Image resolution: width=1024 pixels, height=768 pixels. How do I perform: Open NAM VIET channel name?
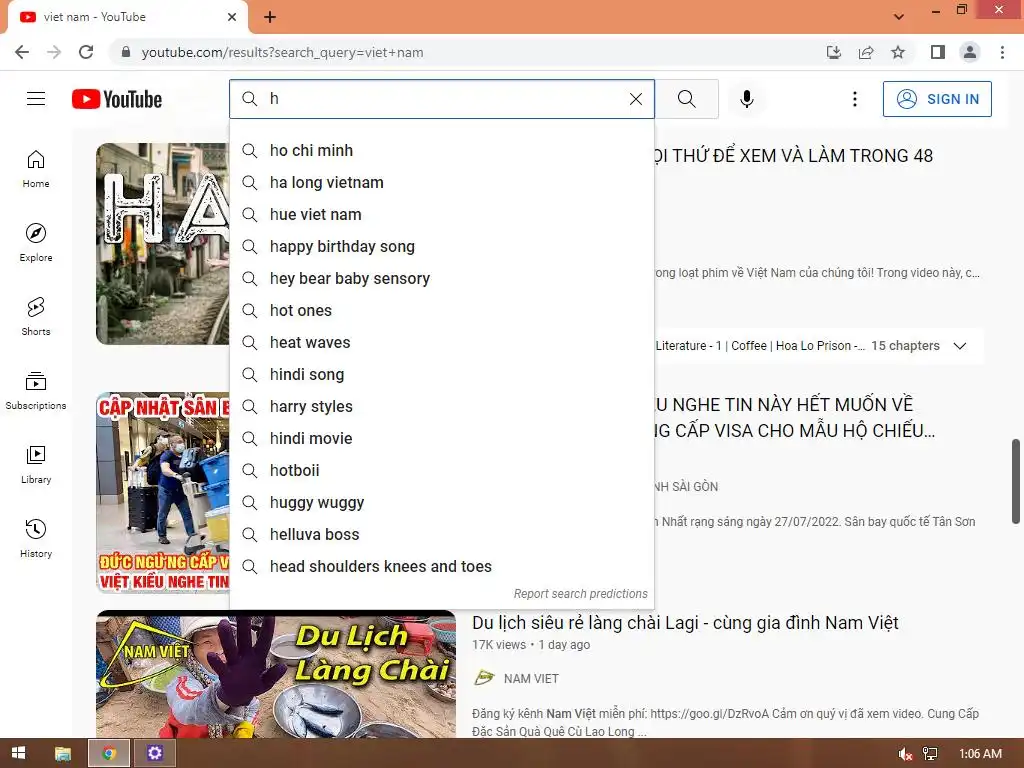pyautogui.click(x=531, y=679)
